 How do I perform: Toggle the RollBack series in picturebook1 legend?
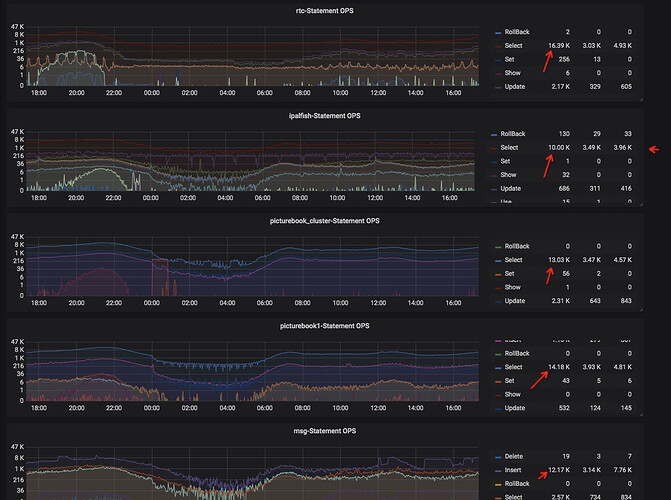pyautogui.click(x=517, y=353)
